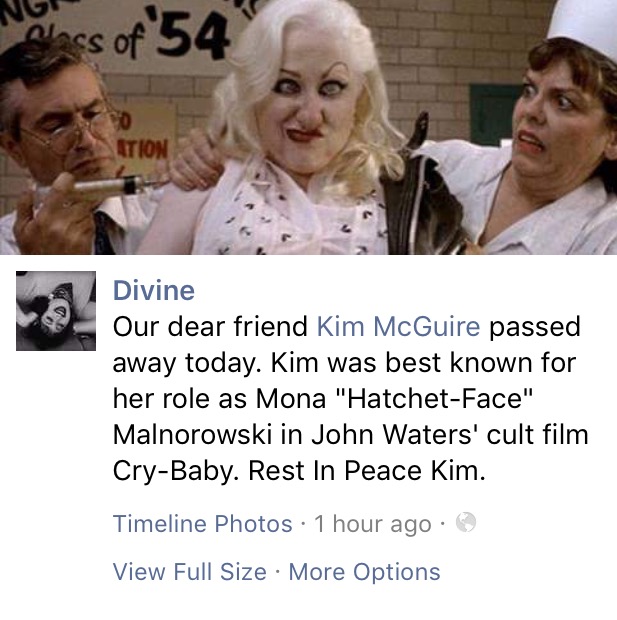The width and height of the screenshot is (617, 620).
Task: Click View Full Size
Action: pyautogui.click(x=190, y=572)
